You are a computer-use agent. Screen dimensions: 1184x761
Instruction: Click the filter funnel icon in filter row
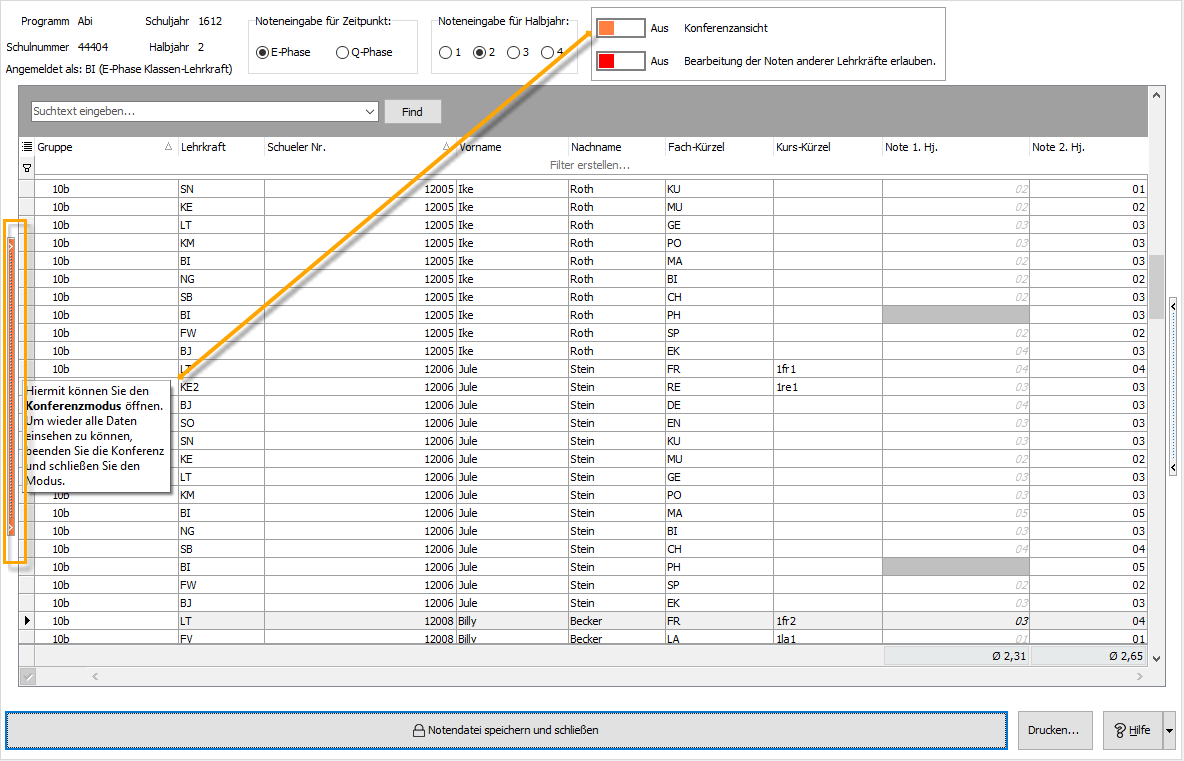point(27,167)
